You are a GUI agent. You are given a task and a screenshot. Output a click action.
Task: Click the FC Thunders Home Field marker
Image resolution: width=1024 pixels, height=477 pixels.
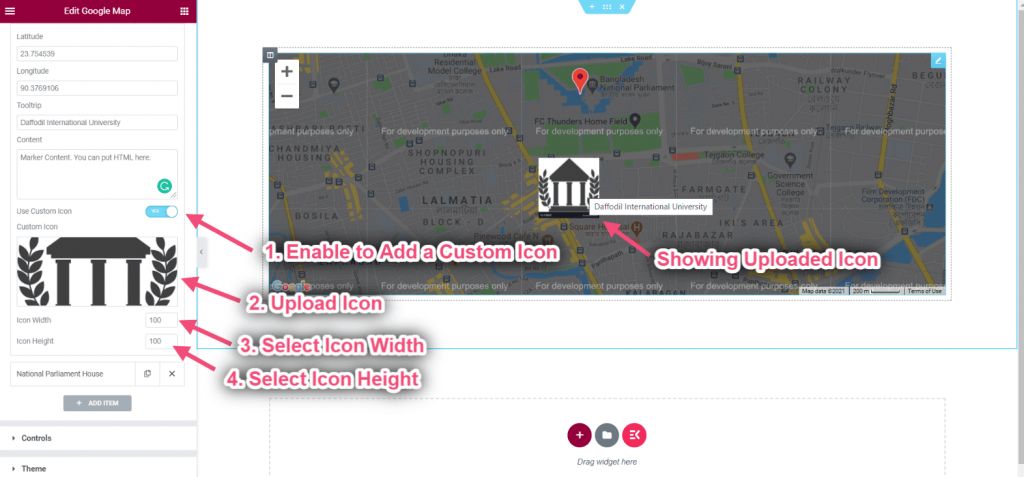634,121
